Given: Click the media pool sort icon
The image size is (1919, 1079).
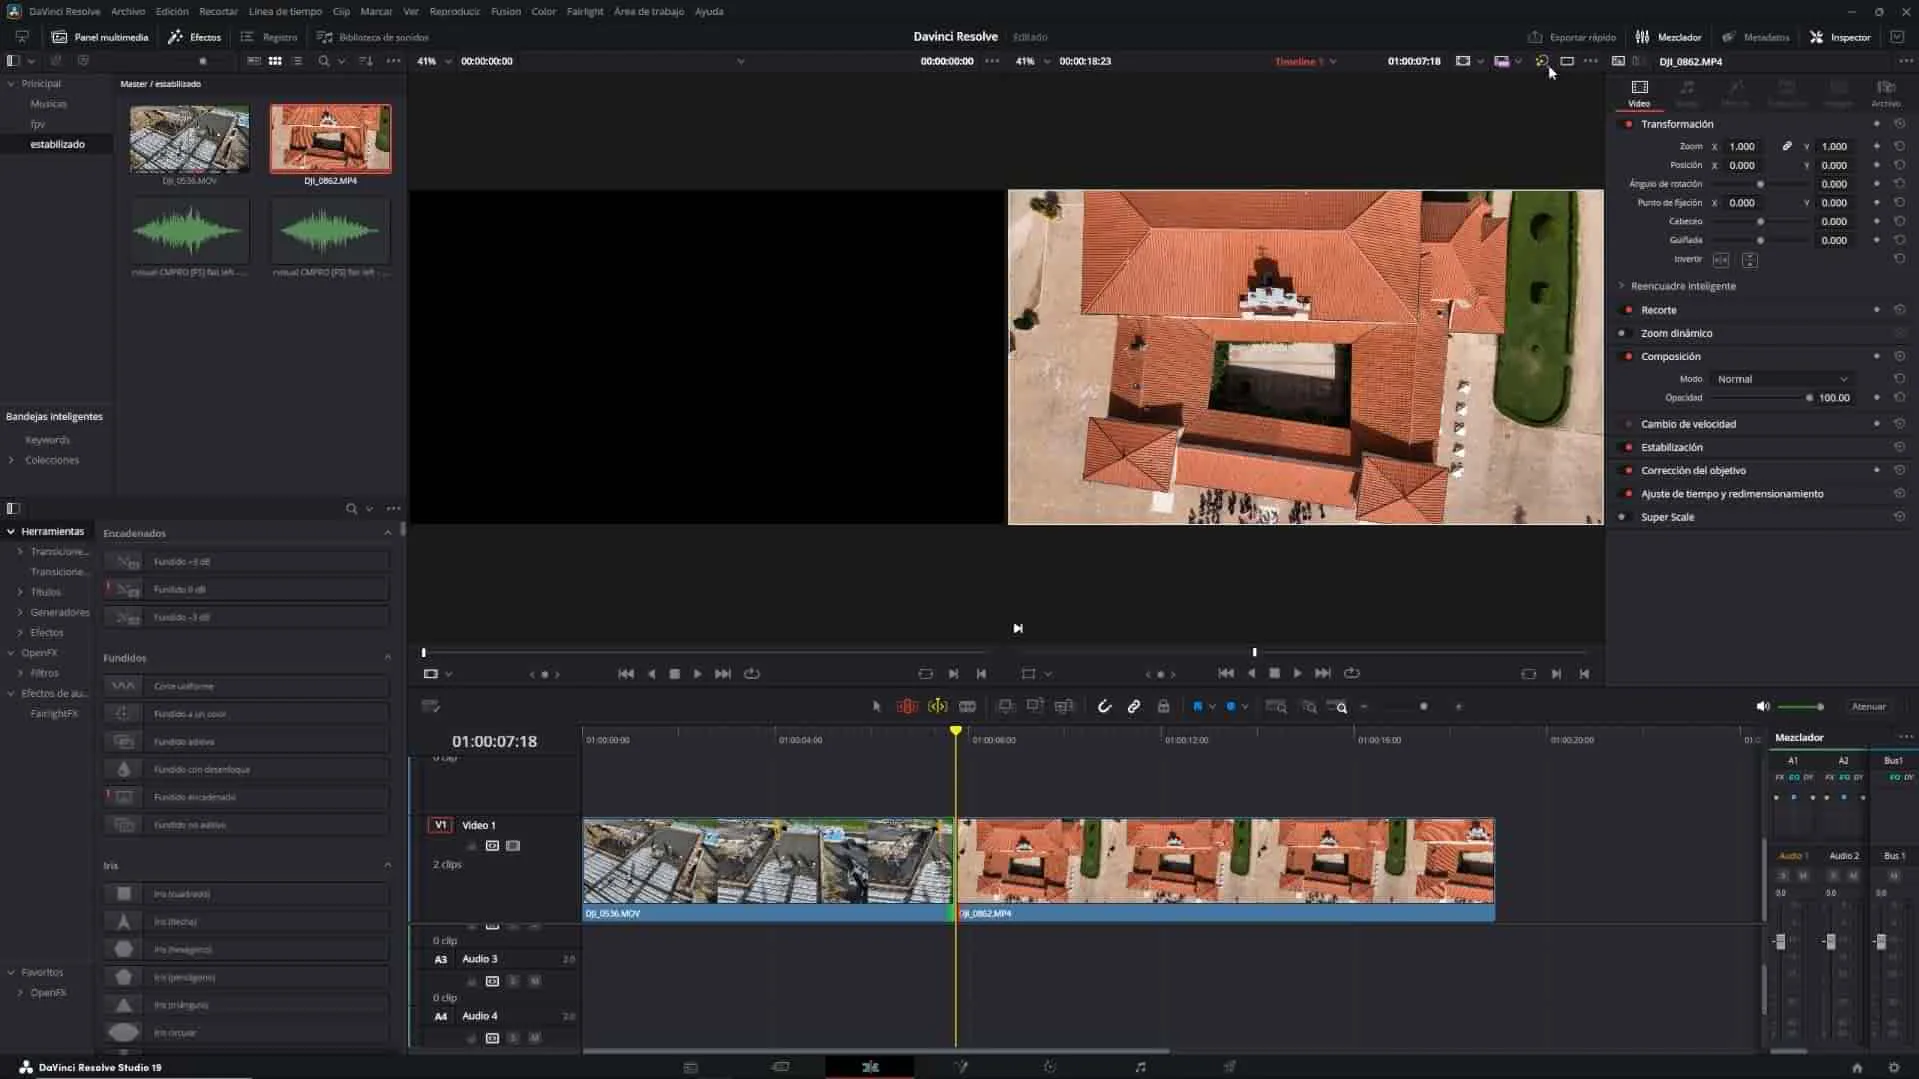Looking at the screenshot, I should (x=366, y=61).
